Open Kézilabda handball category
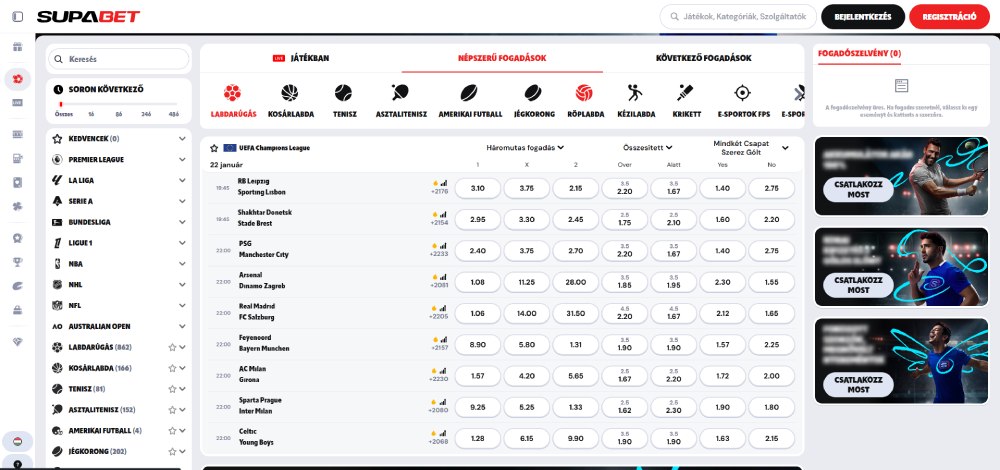This screenshot has height=470, width=1000. click(x=635, y=94)
